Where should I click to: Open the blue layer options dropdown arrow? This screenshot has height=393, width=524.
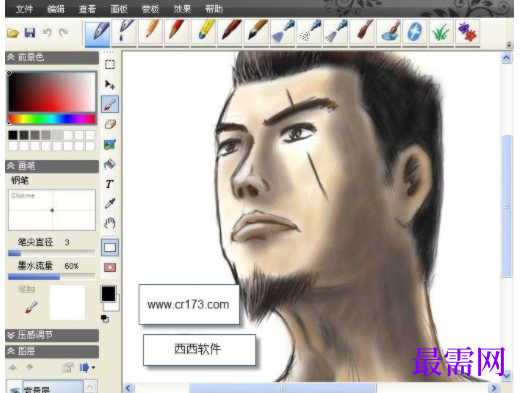coord(93,368)
